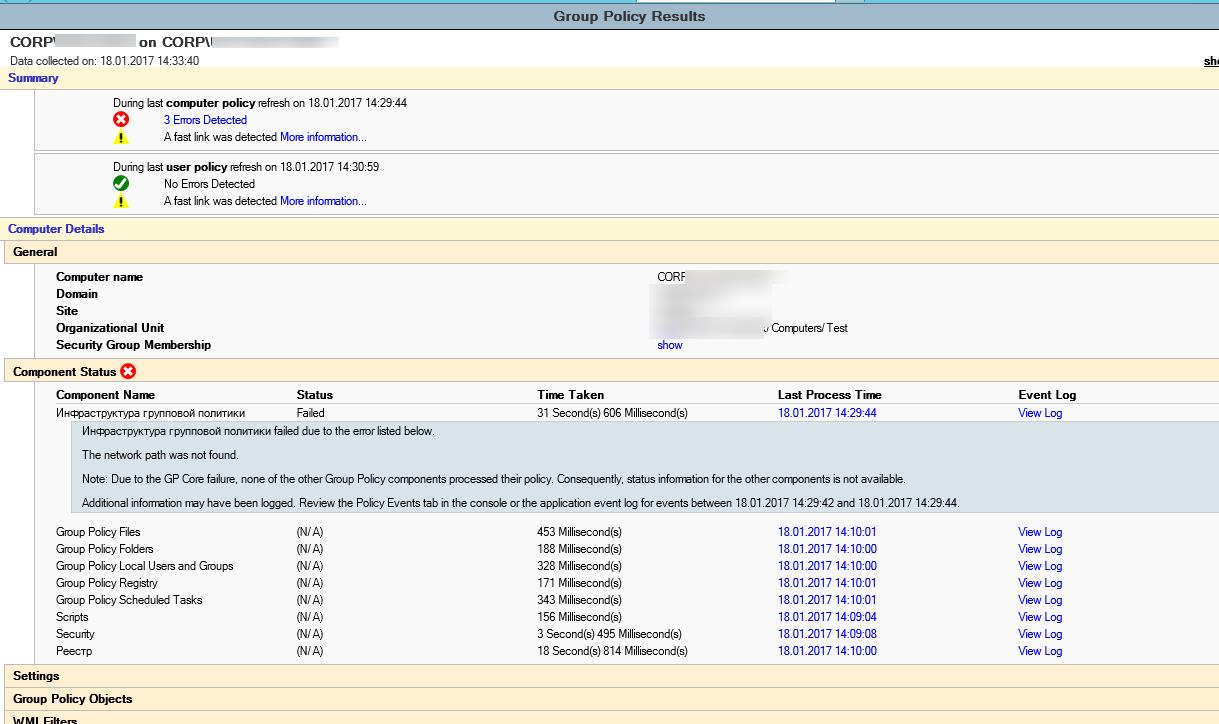
Task: Open More information link under user policy
Action: click(323, 201)
